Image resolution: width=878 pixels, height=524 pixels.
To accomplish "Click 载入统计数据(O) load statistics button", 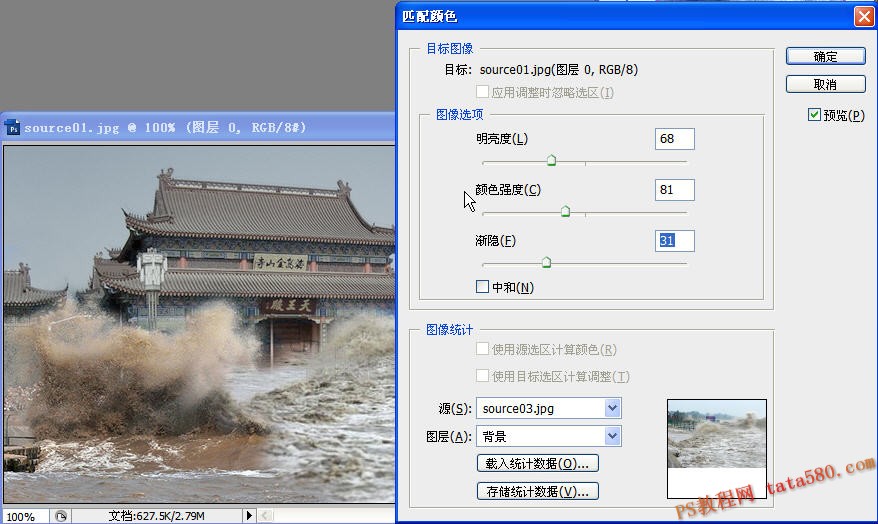I will [538, 464].
